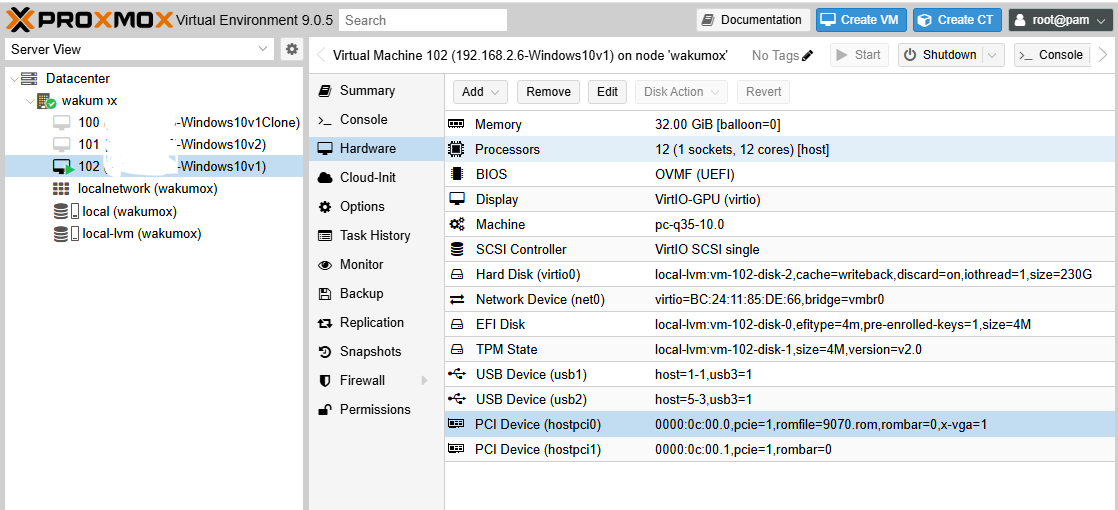Select the 101 Windows10v2 VM
This screenshot has height=510, width=1118.
coord(154,145)
